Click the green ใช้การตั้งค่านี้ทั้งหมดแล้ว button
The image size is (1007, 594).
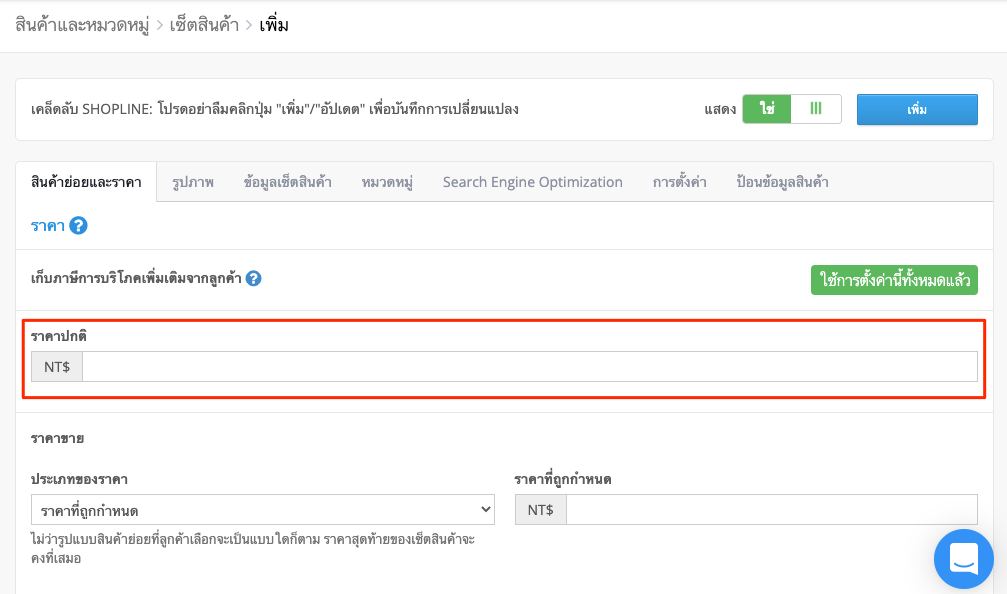coord(894,280)
